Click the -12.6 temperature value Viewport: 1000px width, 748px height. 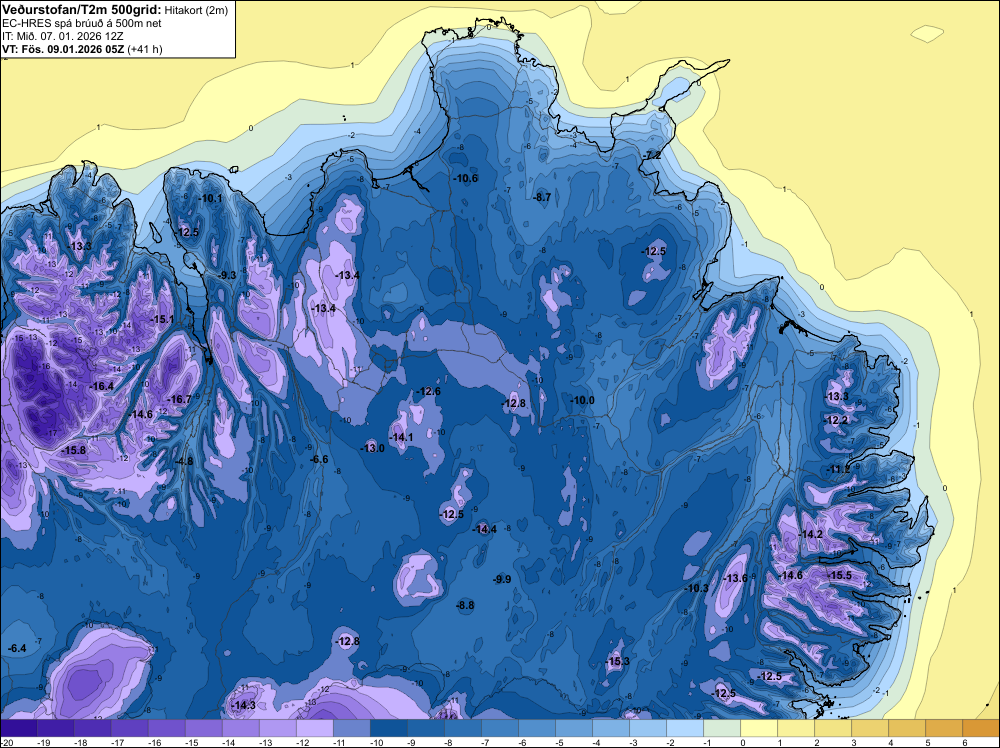pyautogui.click(x=428, y=392)
